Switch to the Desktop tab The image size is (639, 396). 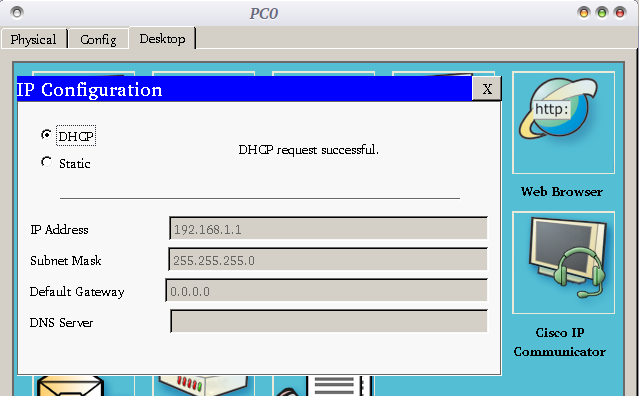pos(162,38)
